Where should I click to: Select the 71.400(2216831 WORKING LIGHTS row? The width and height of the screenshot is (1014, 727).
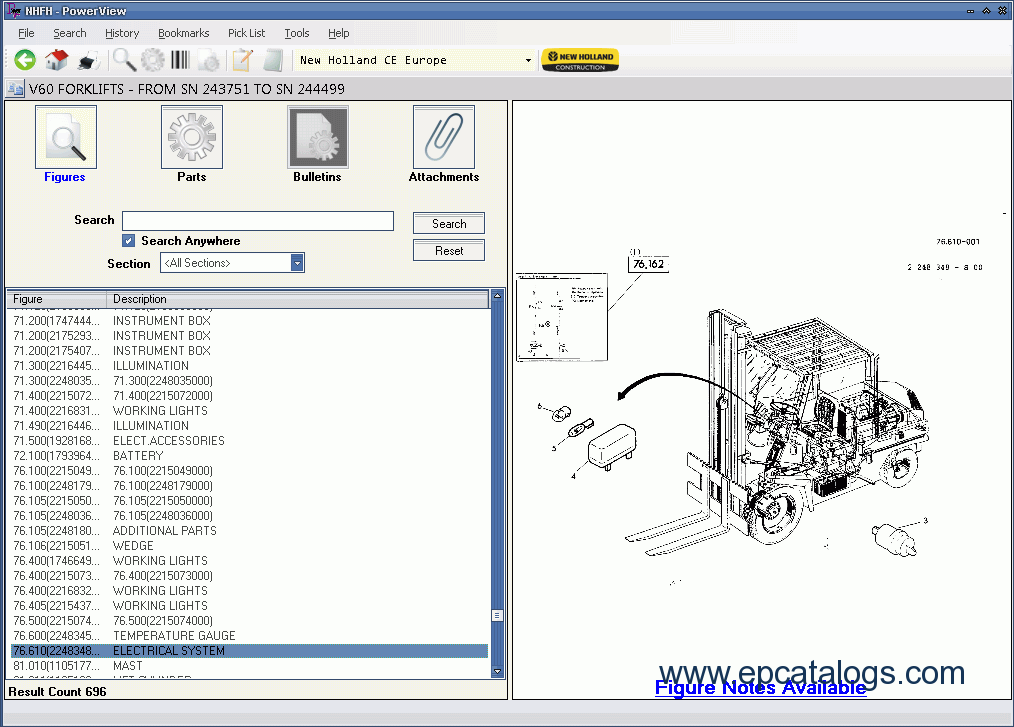(250, 411)
